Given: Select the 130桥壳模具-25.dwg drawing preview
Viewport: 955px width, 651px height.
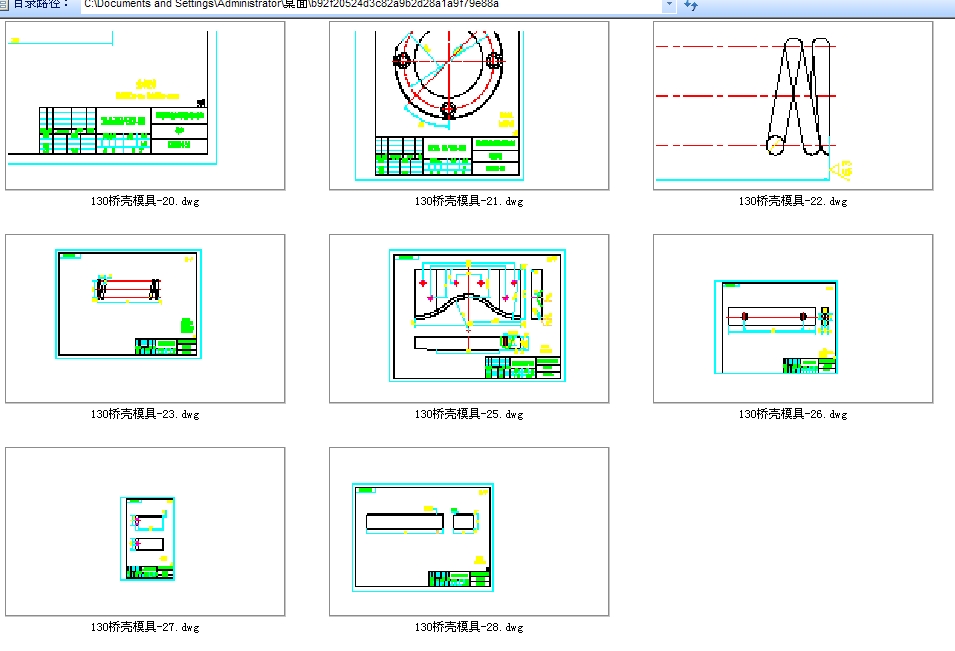Looking at the screenshot, I should tap(469, 318).
